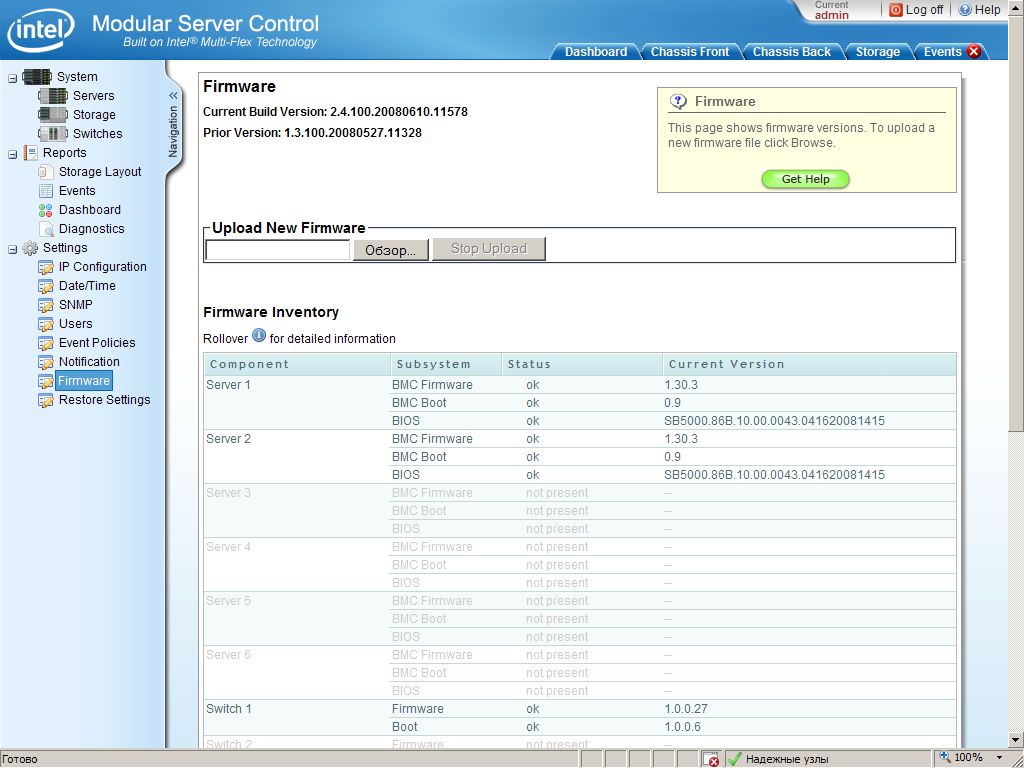Viewport: 1024px width, 768px height.
Task: Click the Switches icon in System tree
Action: pos(52,134)
